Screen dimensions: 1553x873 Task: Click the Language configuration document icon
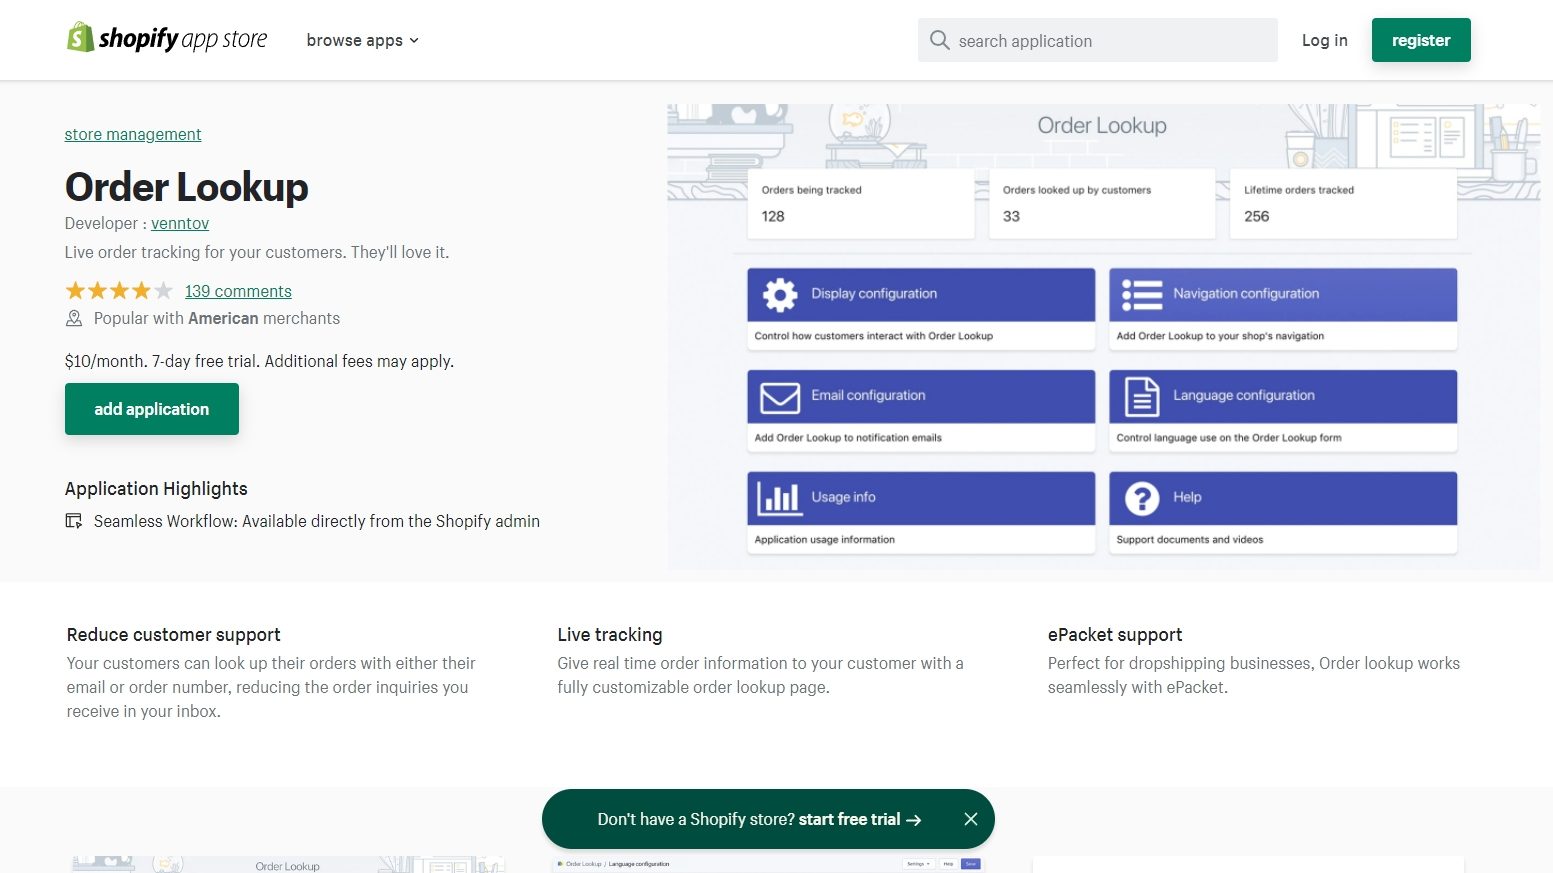tap(1141, 397)
